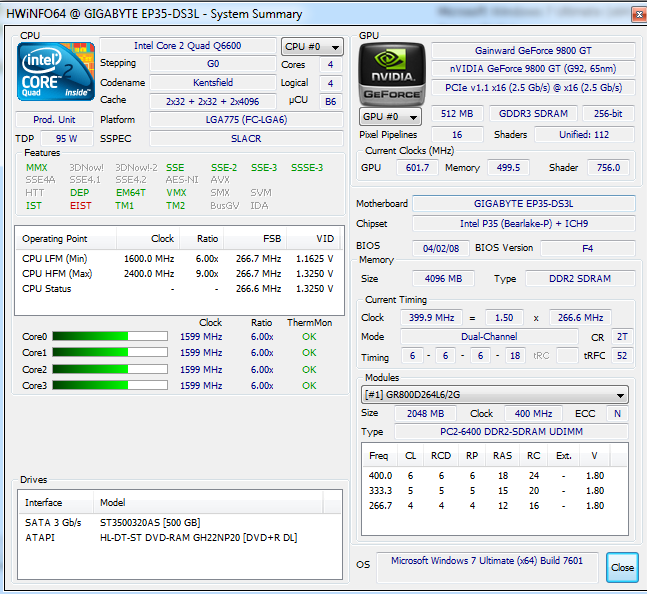Click the Gainward GeForce 9800 GT field

[533, 51]
